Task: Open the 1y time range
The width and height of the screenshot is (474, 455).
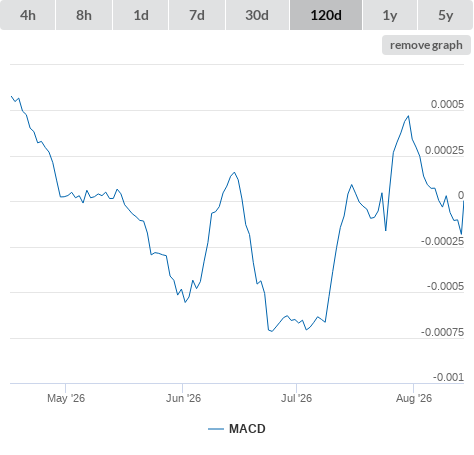Action: click(x=390, y=15)
